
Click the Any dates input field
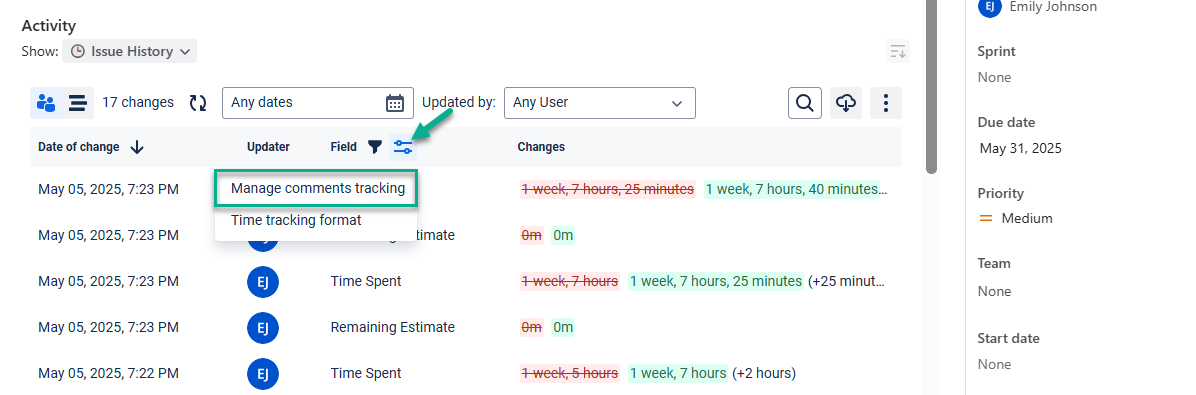click(318, 103)
